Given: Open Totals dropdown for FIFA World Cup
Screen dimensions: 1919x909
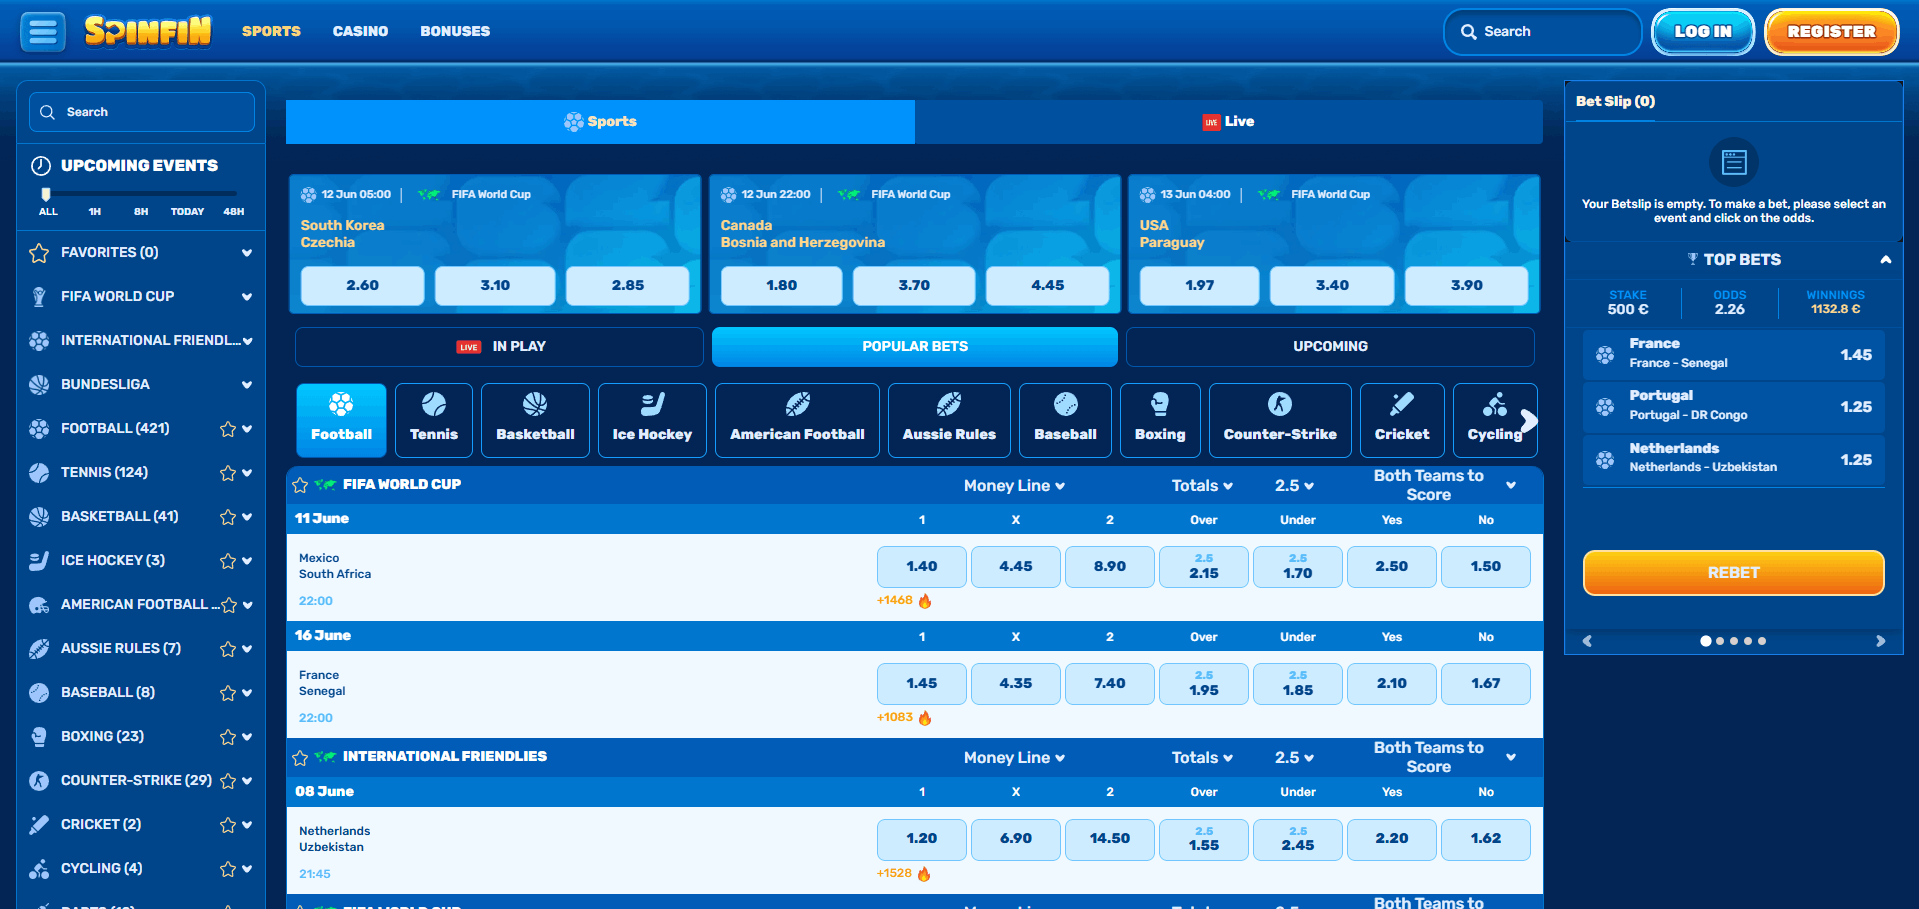Looking at the screenshot, I should (x=1202, y=486).
